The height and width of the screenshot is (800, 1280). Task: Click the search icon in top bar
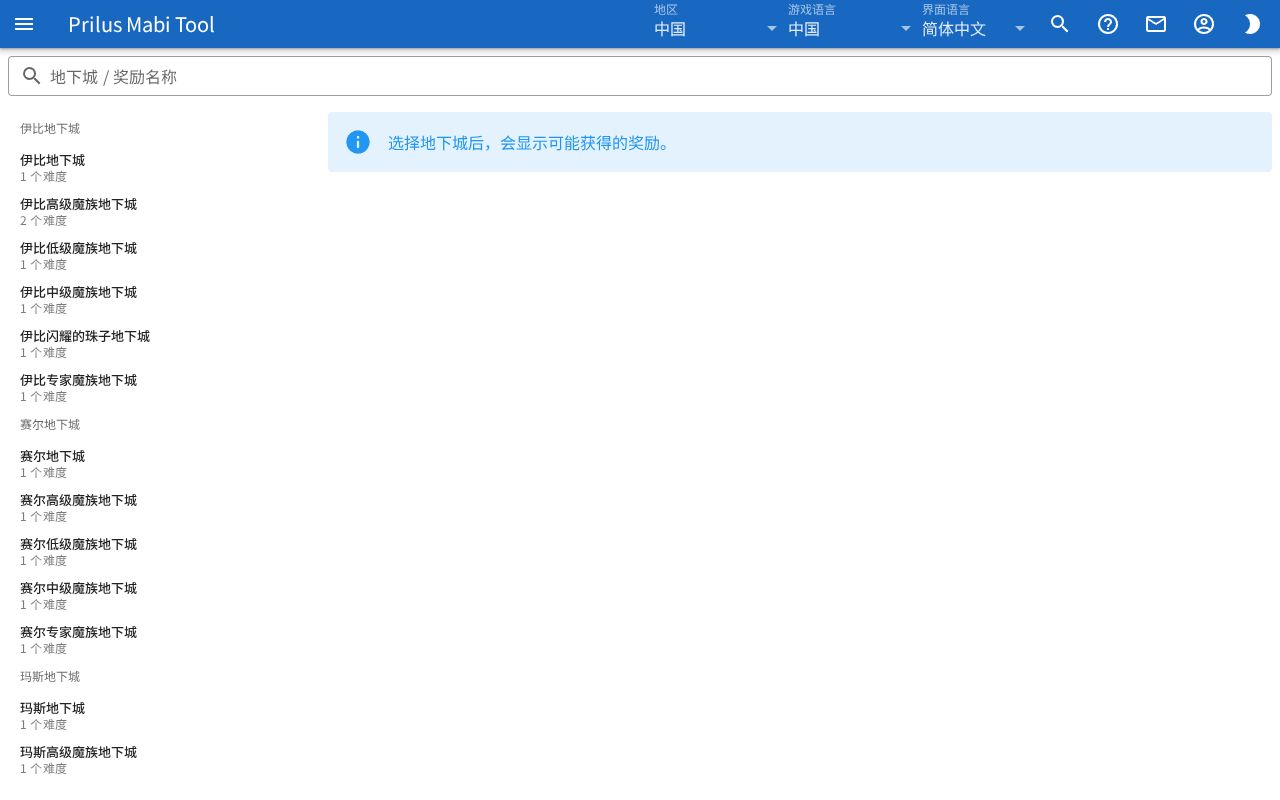(1060, 24)
